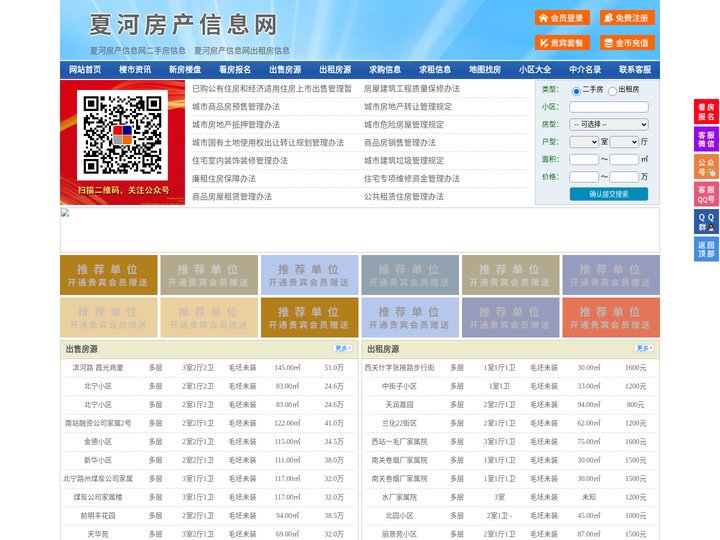The width and height of the screenshot is (720, 540).
Task: Open 城市商品房预售管理办法 link
Action: [236, 107]
